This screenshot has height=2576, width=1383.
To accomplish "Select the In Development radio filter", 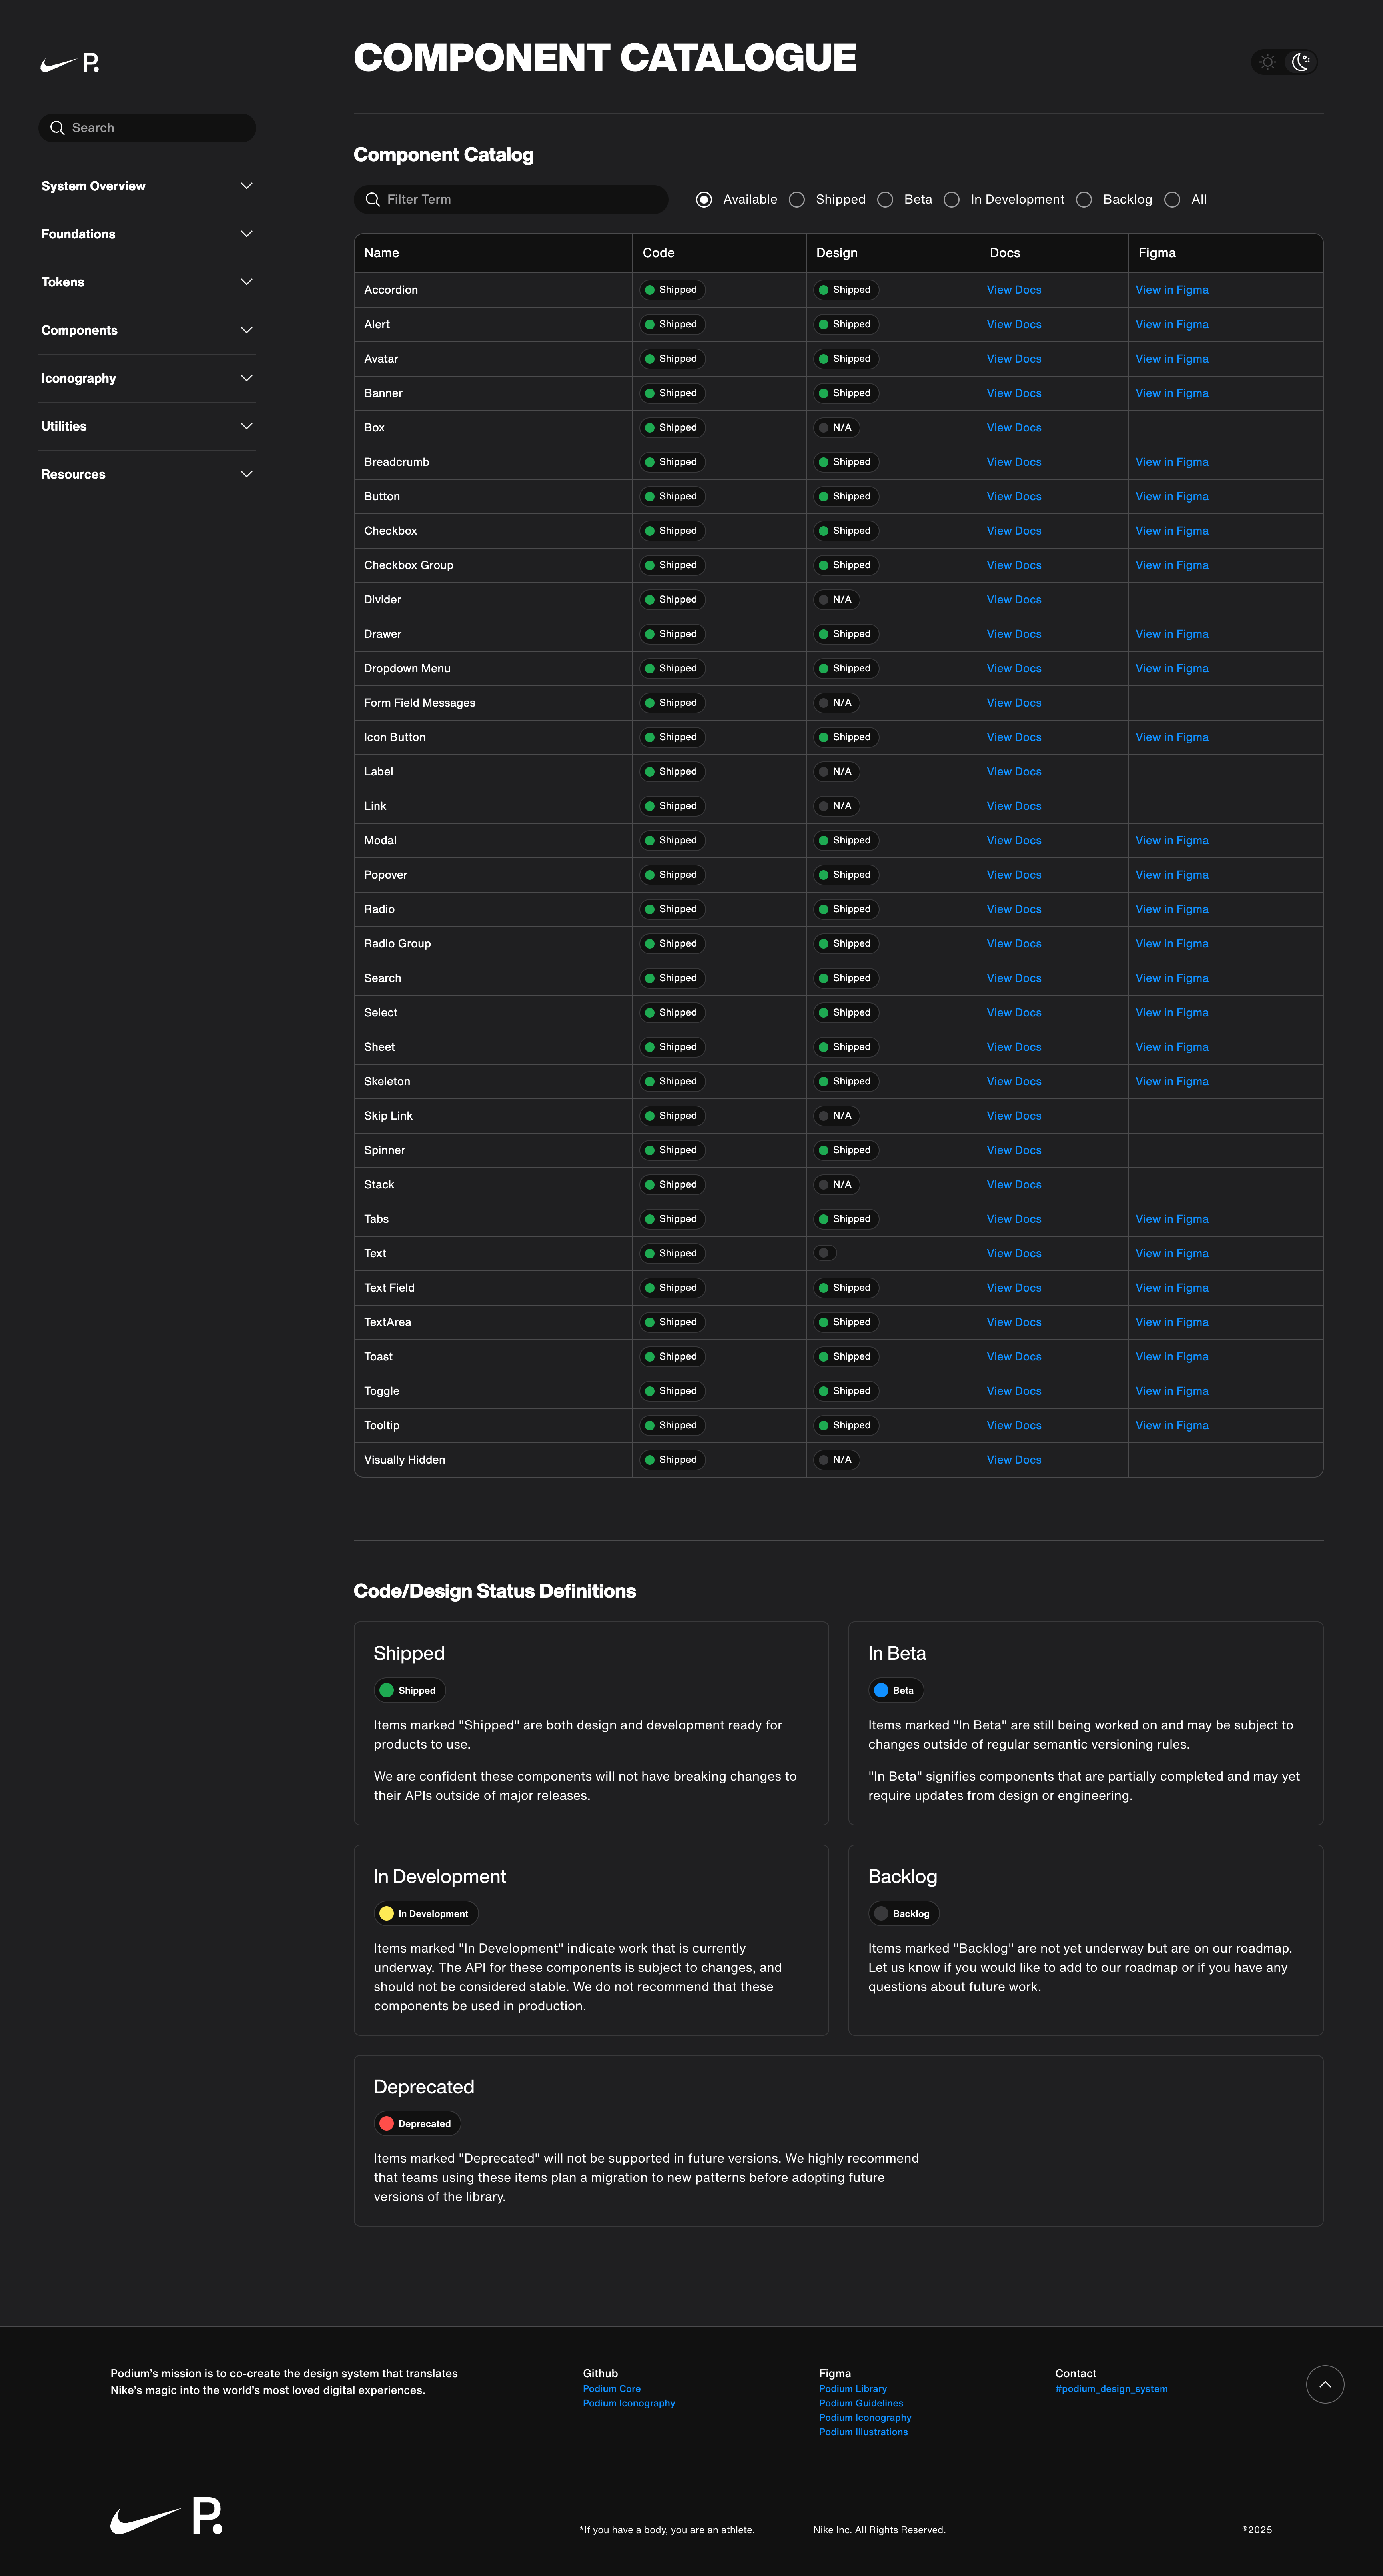I will [952, 200].
